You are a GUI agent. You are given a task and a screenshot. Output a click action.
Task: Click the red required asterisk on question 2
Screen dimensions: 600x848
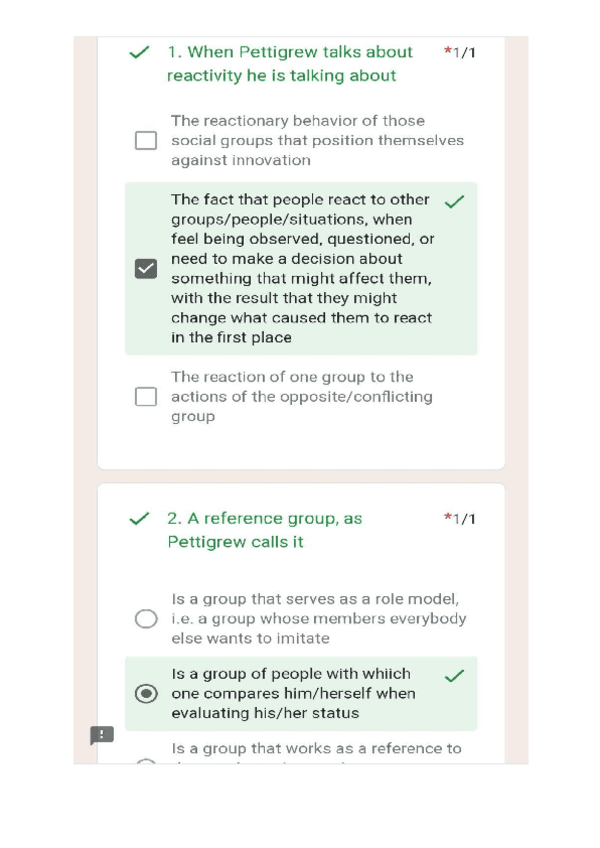[447, 518]
